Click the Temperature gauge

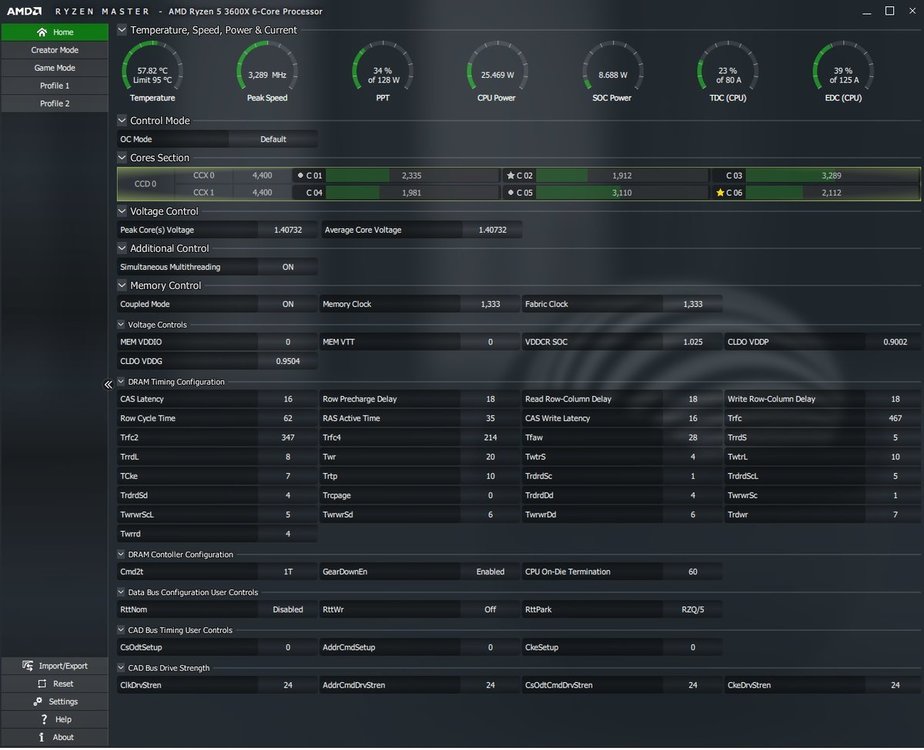152,72
